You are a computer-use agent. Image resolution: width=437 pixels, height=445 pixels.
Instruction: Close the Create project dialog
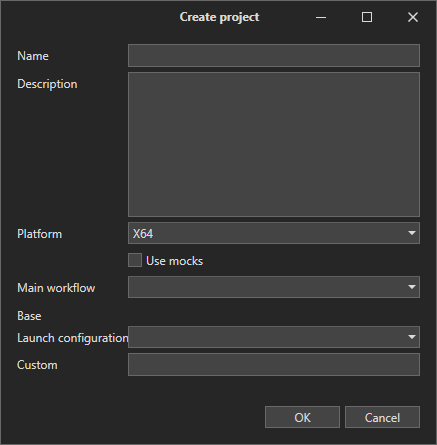point(413,17)
